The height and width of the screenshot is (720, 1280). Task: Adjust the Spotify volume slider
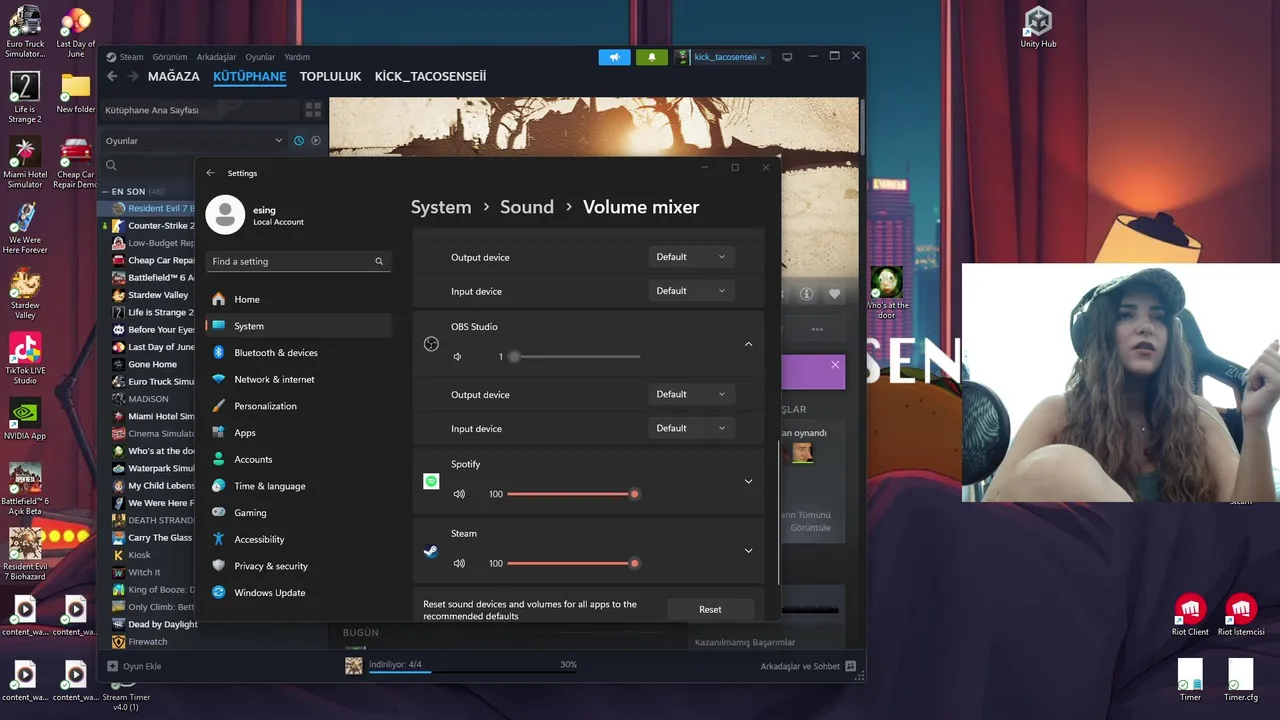(x=575, y=494)
